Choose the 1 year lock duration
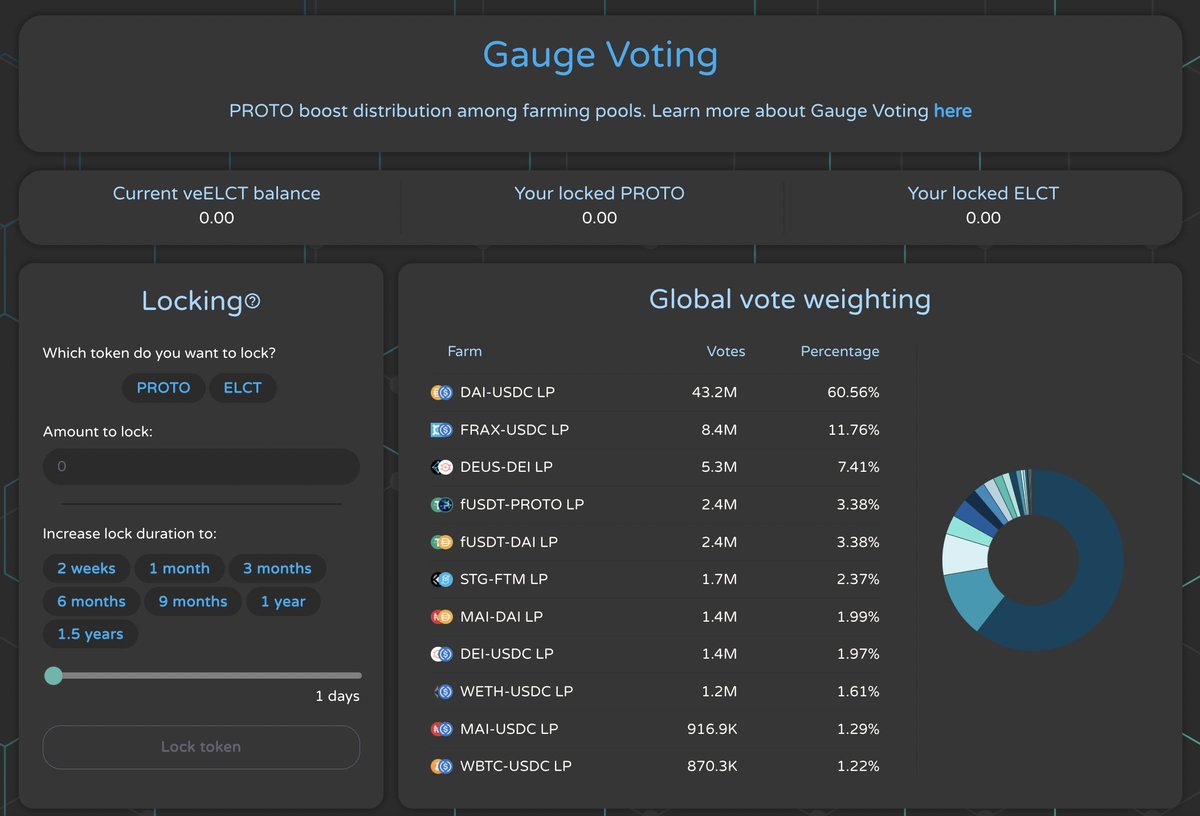The image size is (1200, 816). (283, 601)
